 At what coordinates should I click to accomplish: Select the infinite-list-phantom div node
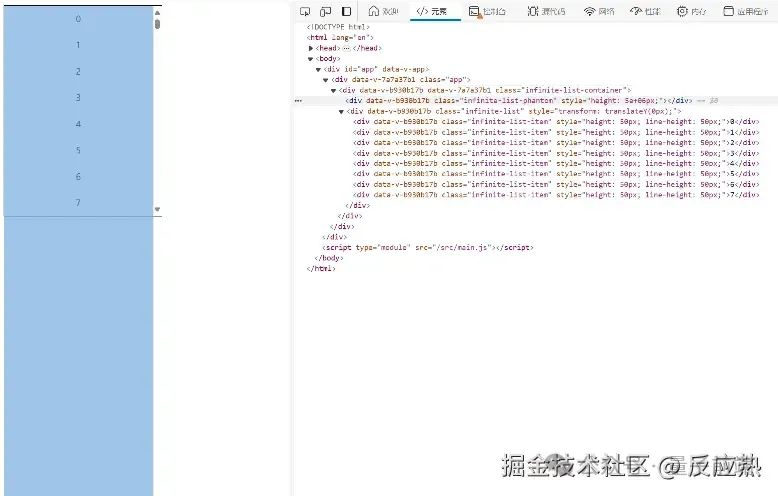click(519, 101)
